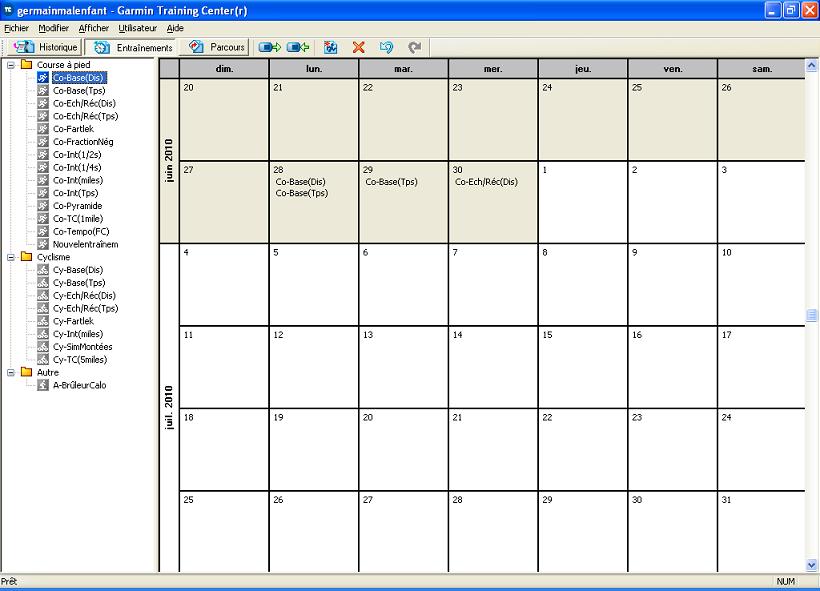Select Cy-TC(5miles) workout in tree
Viewport: 820px width, 591px height.
pos(80,359)
